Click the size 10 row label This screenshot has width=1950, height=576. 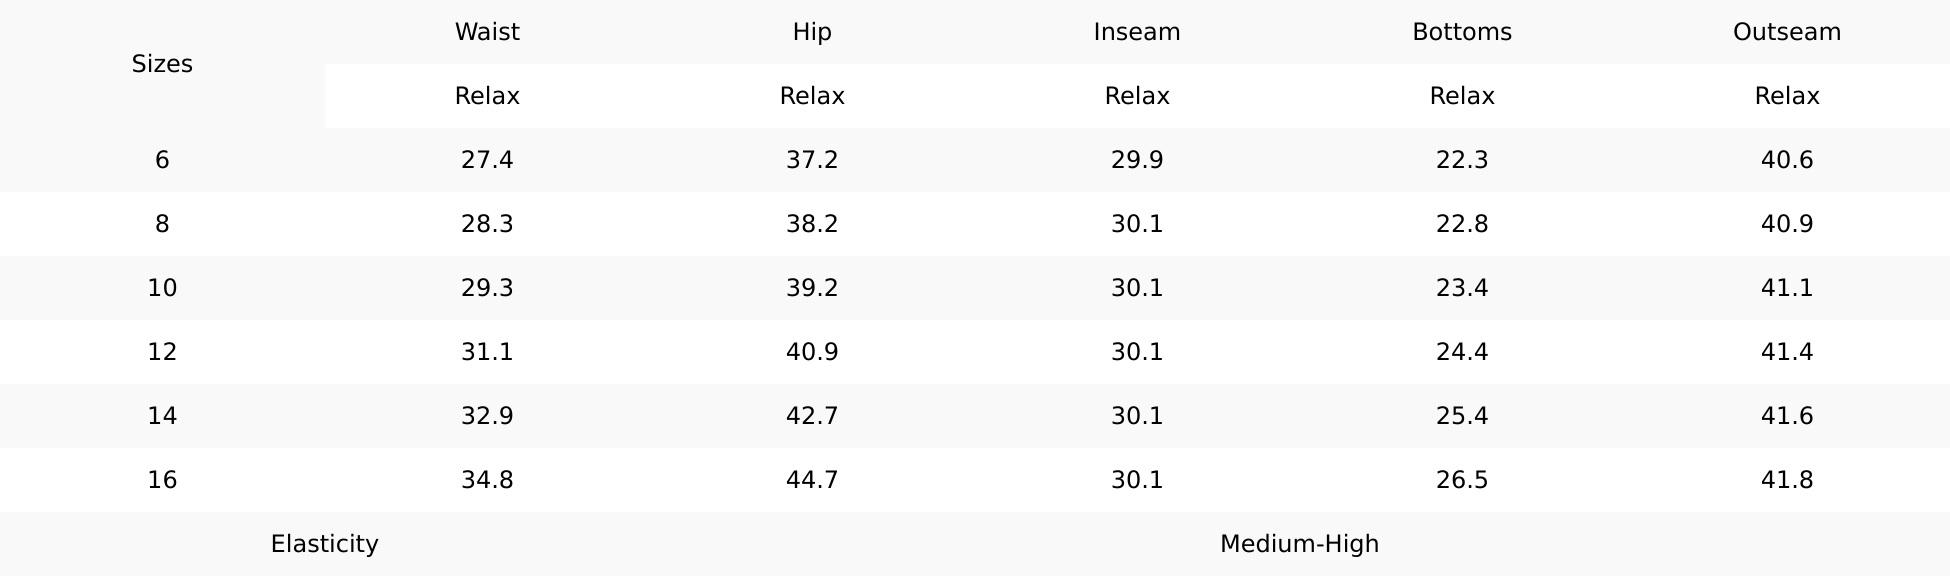(x=162, y=288)
